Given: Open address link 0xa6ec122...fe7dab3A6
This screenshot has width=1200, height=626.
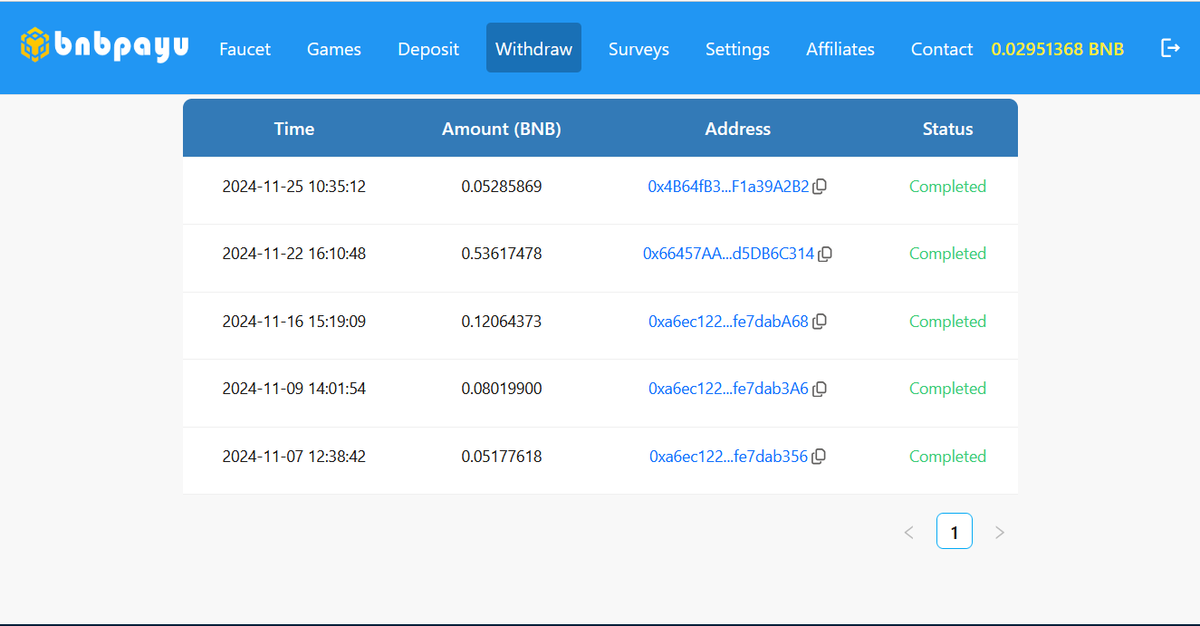Looking at the screenshot, I should point(728,389).
